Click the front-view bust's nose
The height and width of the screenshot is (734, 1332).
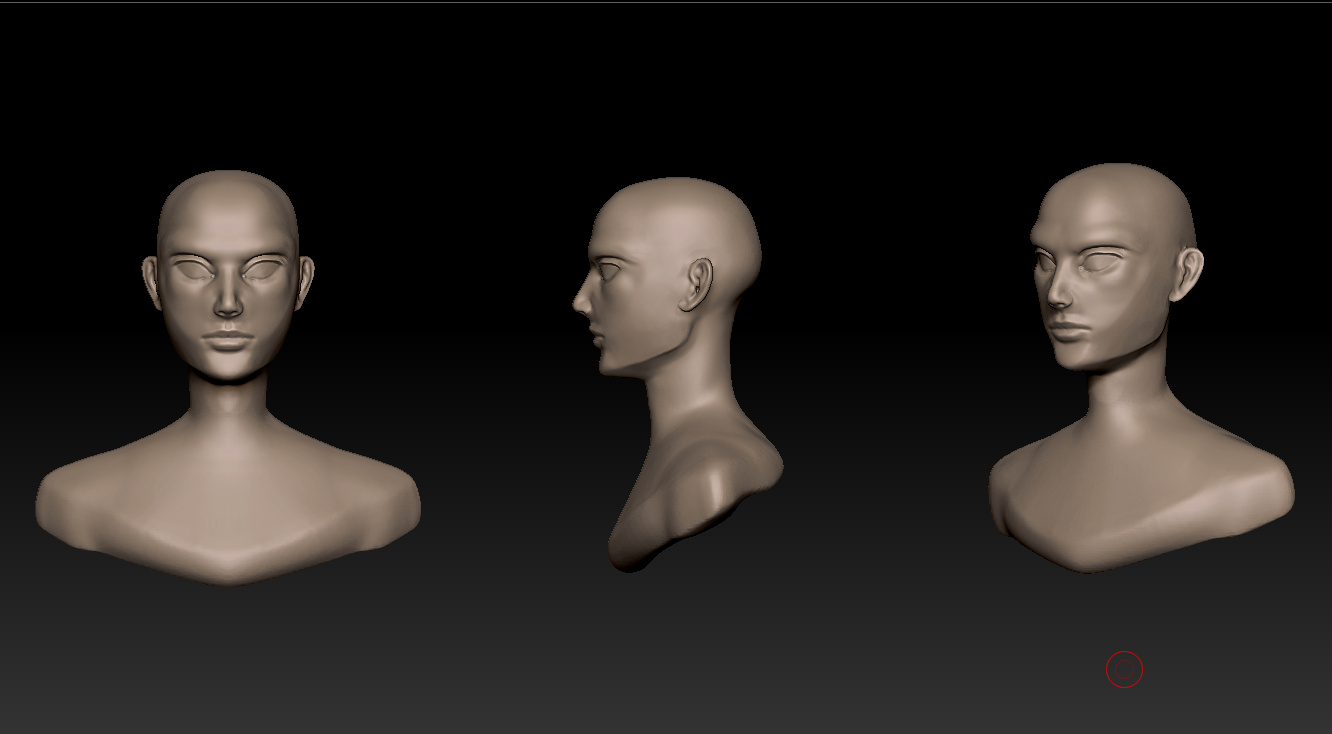click(227, 296)
